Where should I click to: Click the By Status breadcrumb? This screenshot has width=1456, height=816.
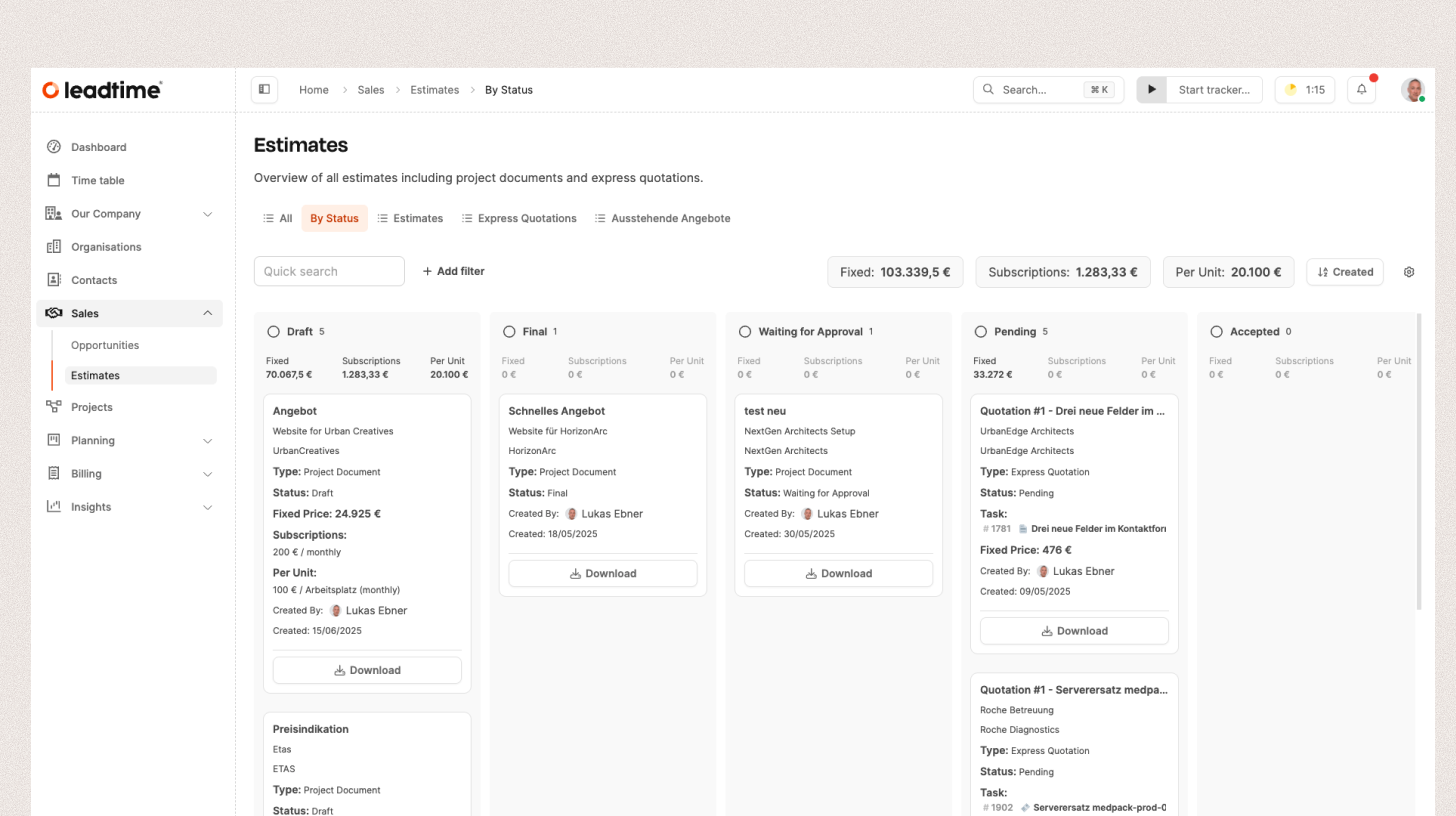click(509, 90)
